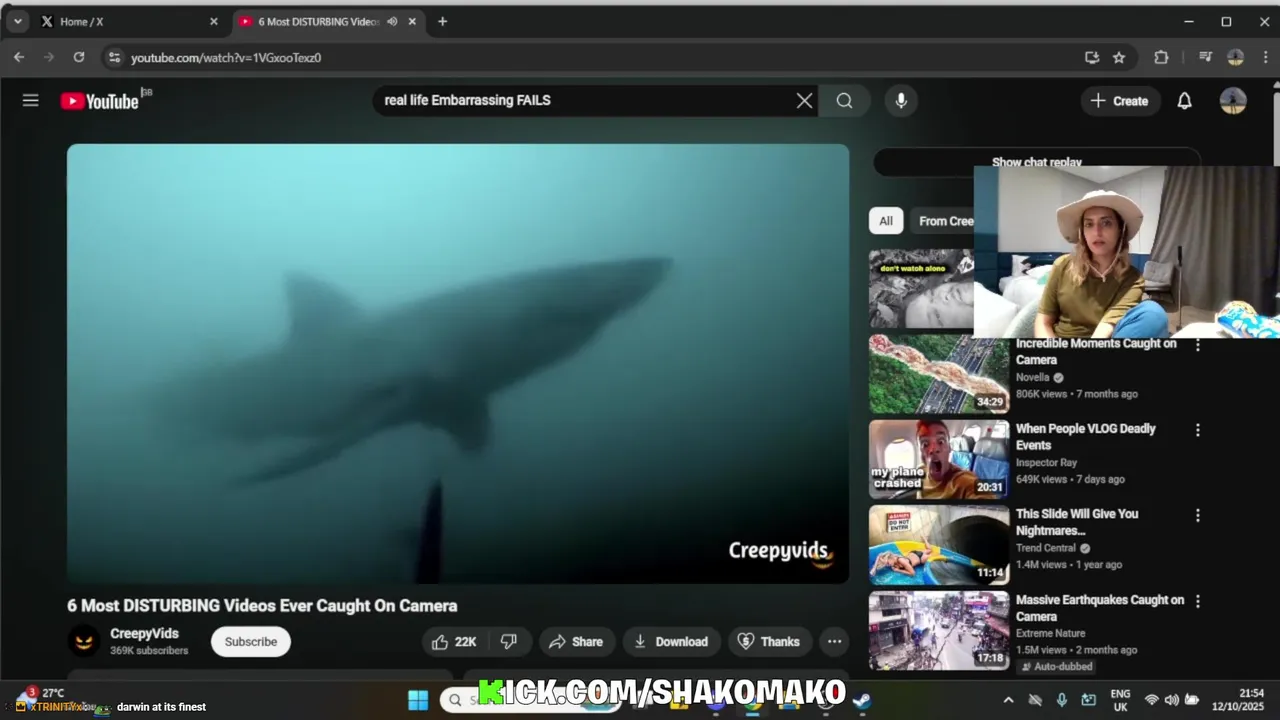Open options for Incredible Moments video
Image resolution: width=1280 pixels, height=720 pixels.
[x=1197, y=345]
